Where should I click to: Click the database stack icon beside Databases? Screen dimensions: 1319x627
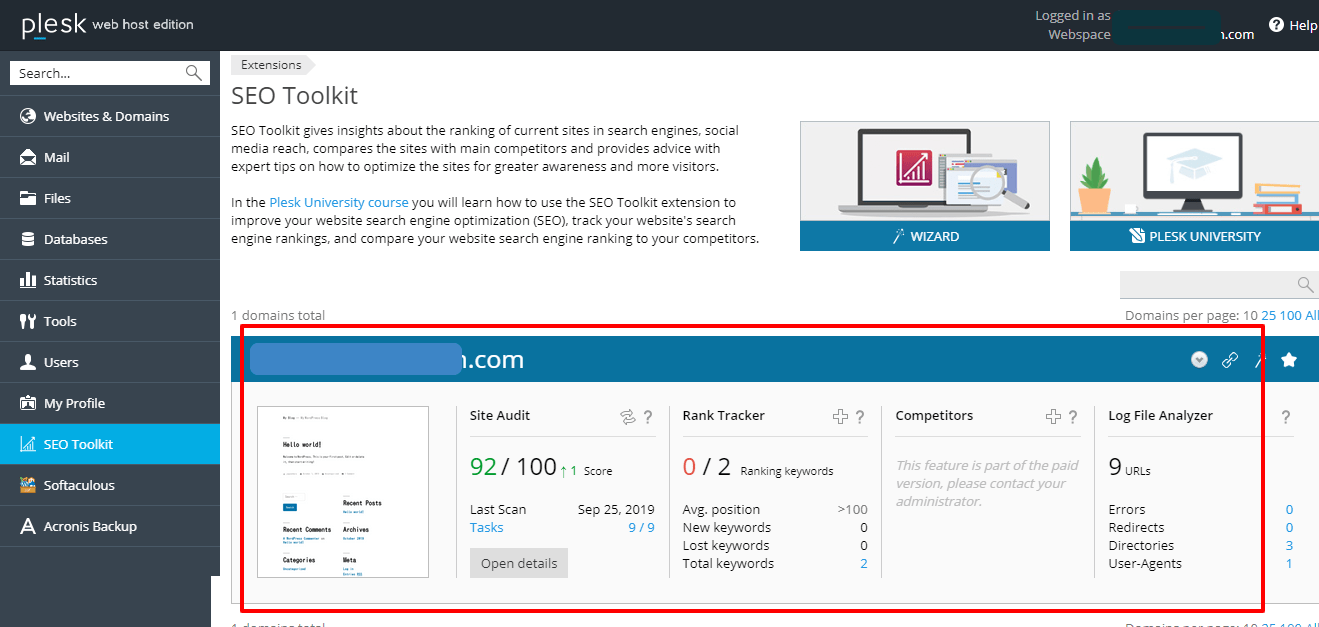(28, 239)
